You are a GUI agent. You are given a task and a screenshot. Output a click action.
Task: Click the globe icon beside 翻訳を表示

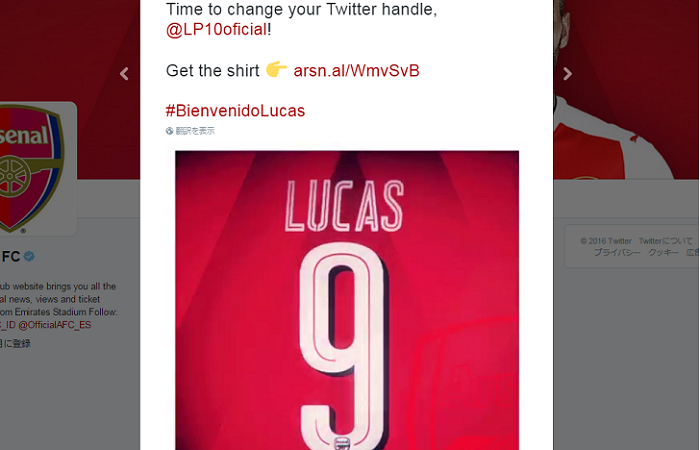pos(169,131)
